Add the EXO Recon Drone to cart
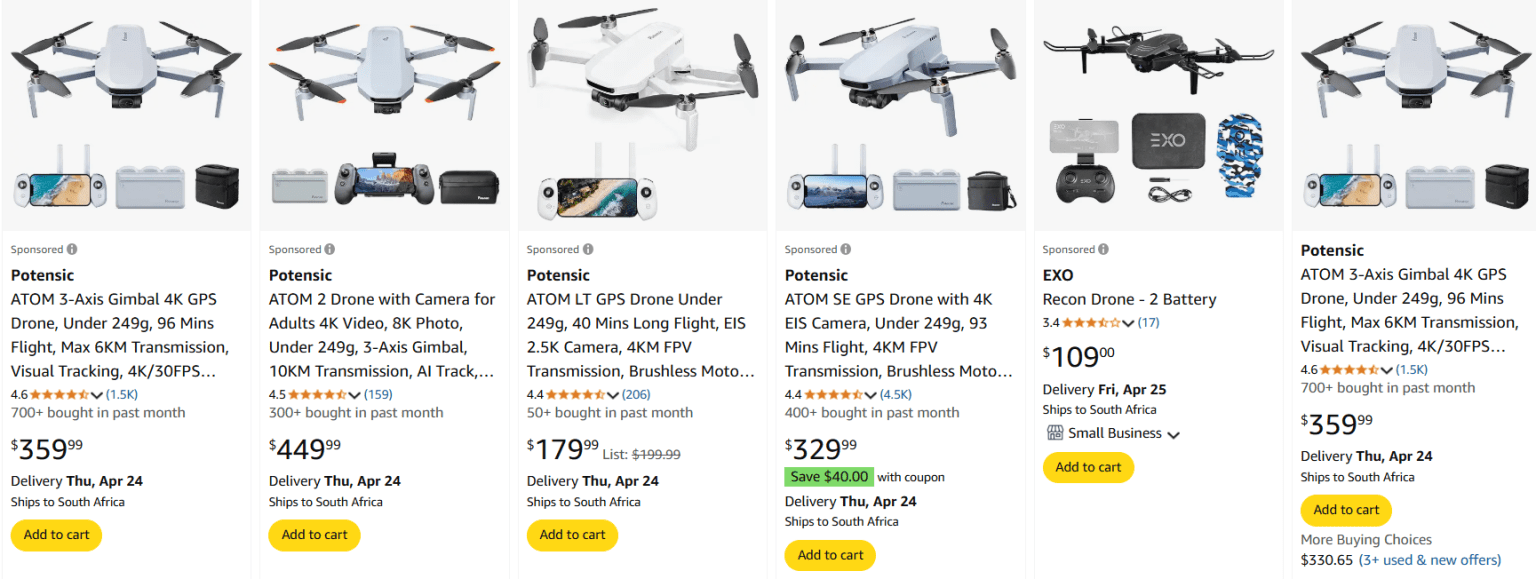This screenshot has height=579, width=1536. 1088,467
